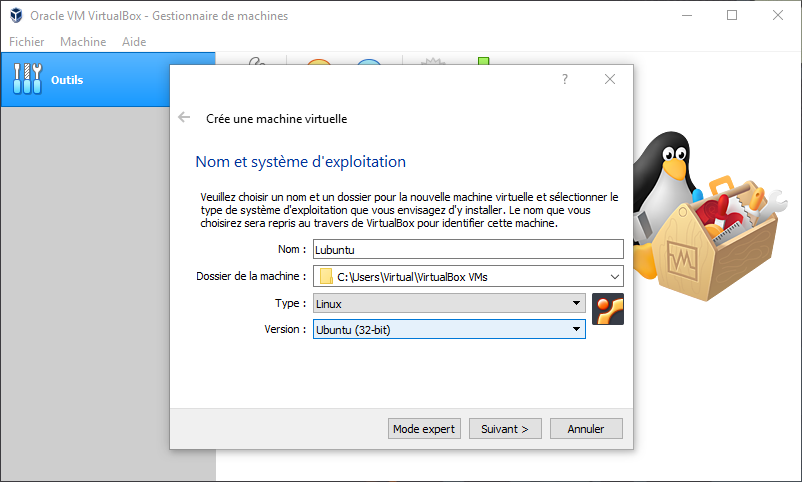Click the Ubuntu OS type icon

(x=608, y=309)
